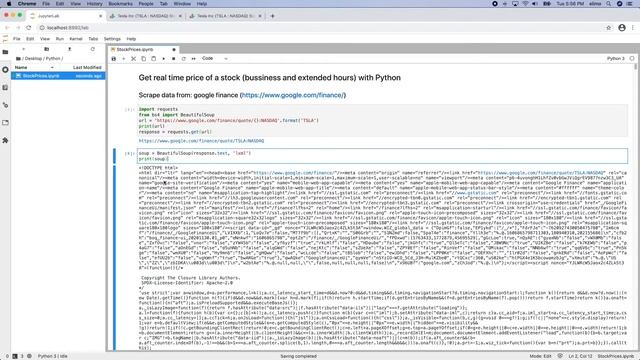Open the Chrome profile avatar

[x=622, y=28]
